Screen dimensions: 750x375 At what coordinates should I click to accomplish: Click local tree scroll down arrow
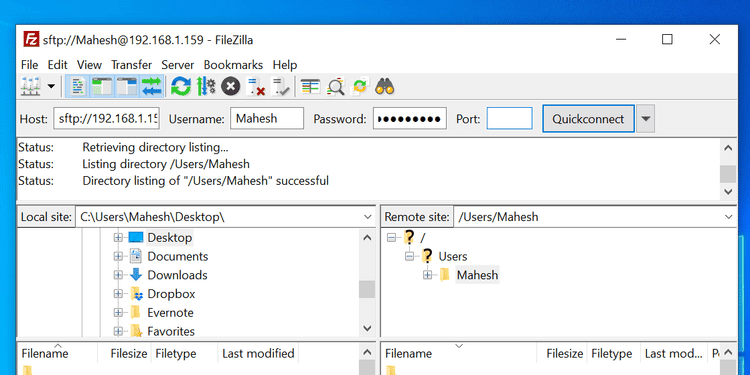pos(367,328)
